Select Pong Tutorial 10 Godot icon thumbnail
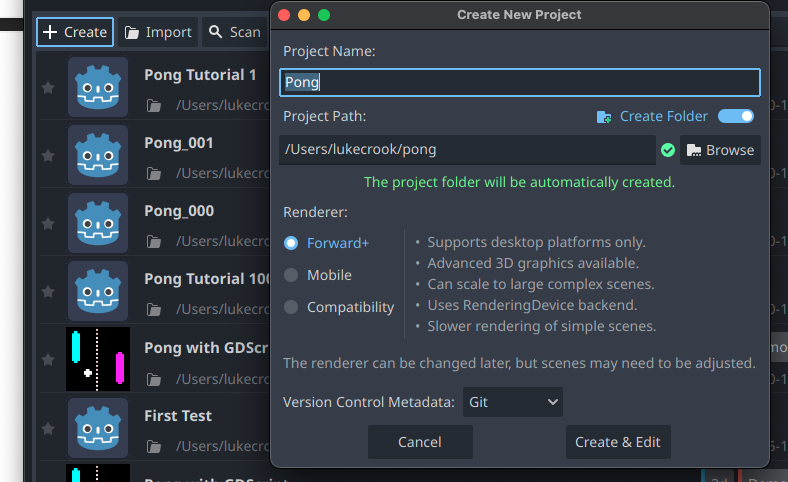 [98, 291]
